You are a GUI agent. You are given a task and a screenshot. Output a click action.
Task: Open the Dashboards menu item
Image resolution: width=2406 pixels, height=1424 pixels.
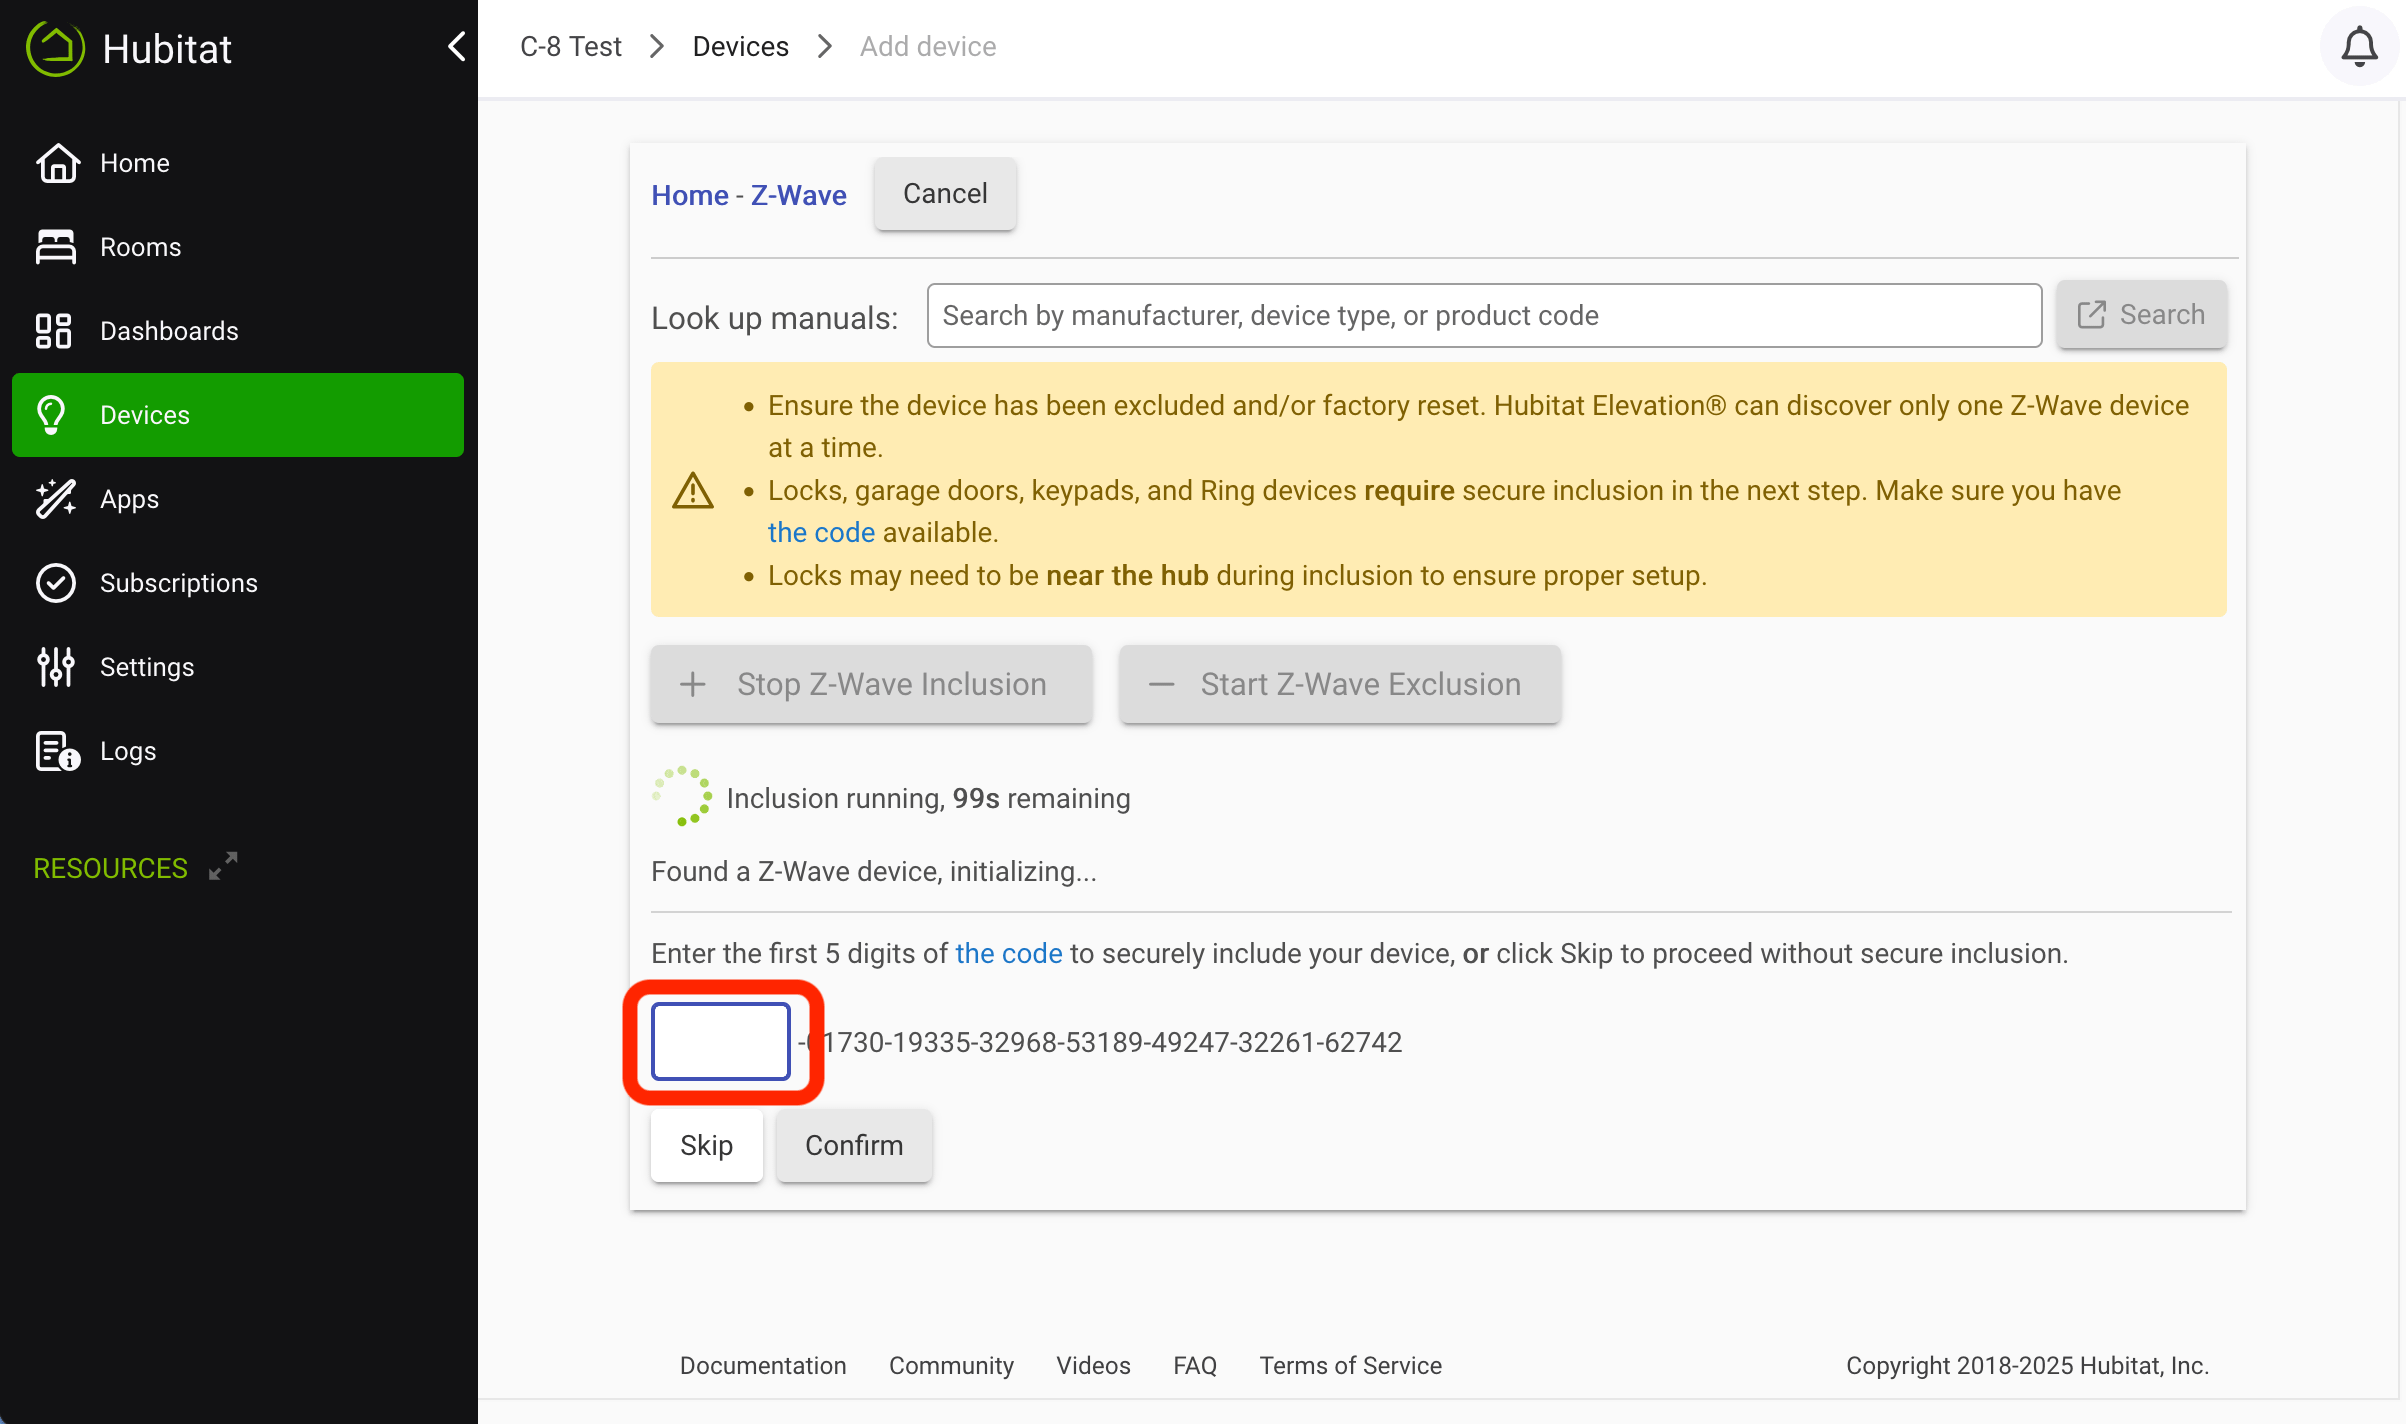click(238, 331)
